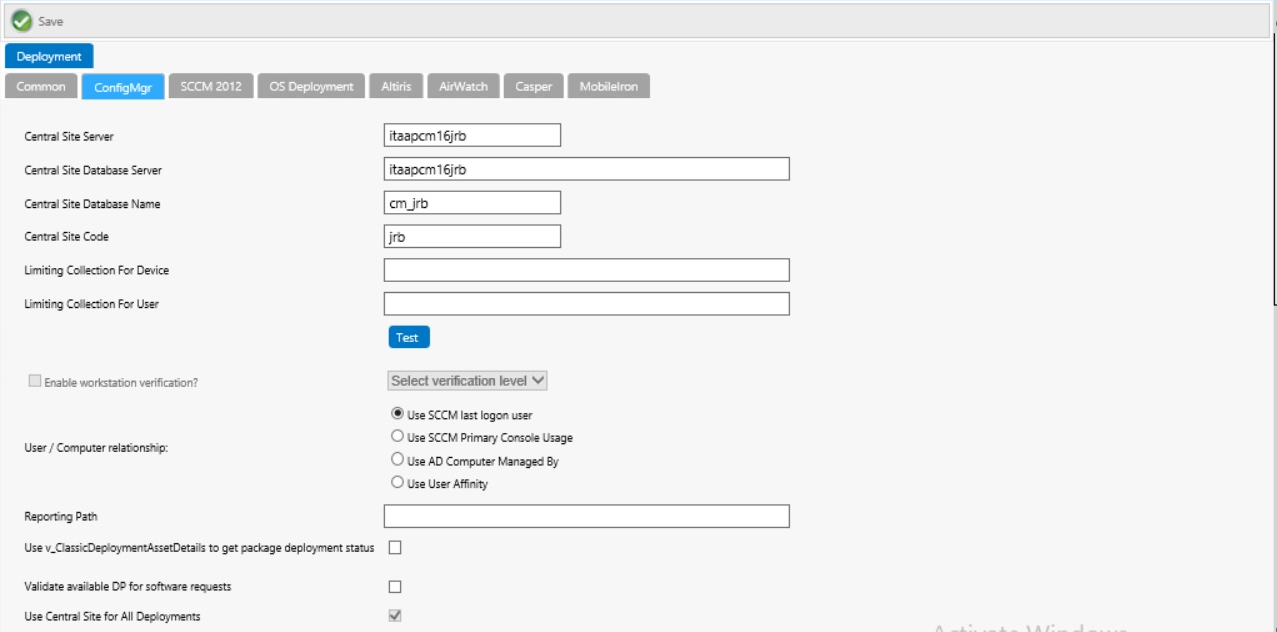Viewport: 1277px width, 632px height.
Task: Click the green Save checkmark icon
Action: point(20,20)
